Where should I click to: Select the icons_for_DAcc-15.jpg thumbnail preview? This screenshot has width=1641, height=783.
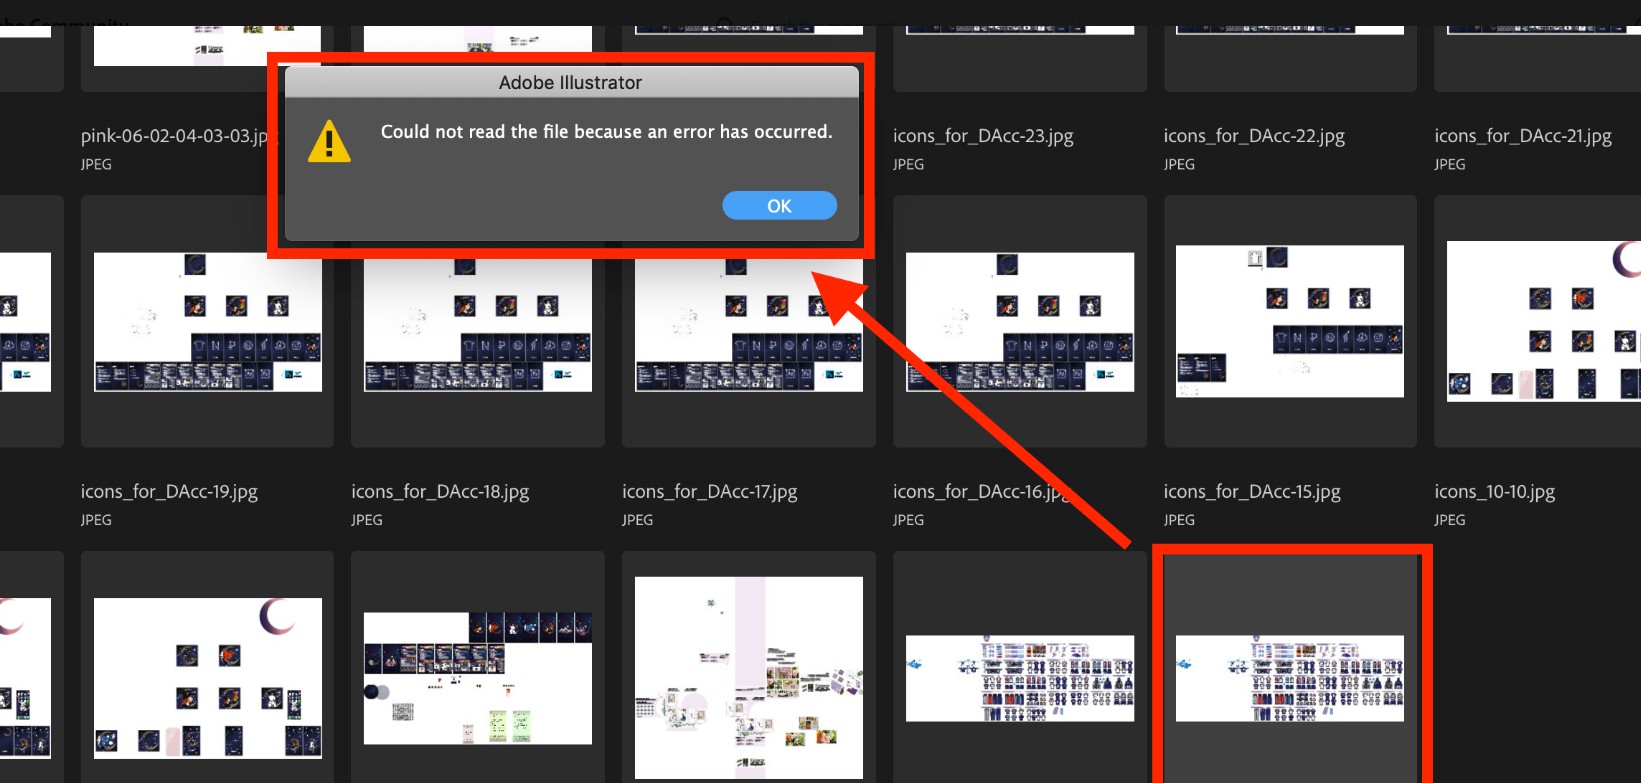point(1289,322)
